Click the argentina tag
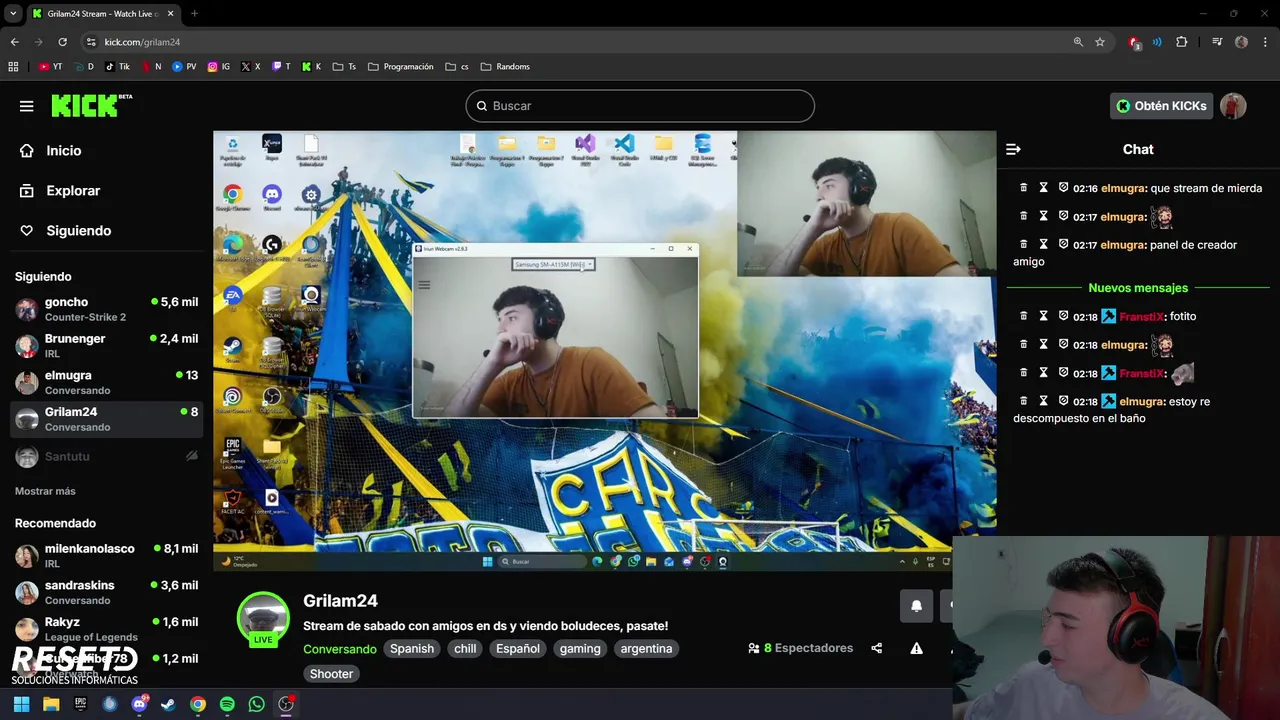Viewport: 1280px width, 720px height. coord(646,649)
